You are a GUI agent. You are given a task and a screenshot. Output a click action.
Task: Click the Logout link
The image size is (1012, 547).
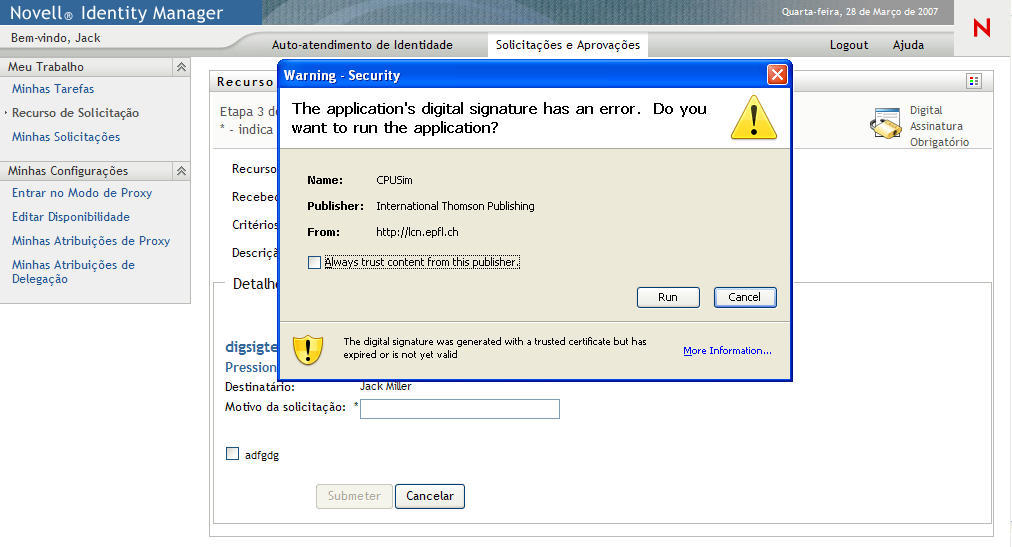(x=849, y=45)
